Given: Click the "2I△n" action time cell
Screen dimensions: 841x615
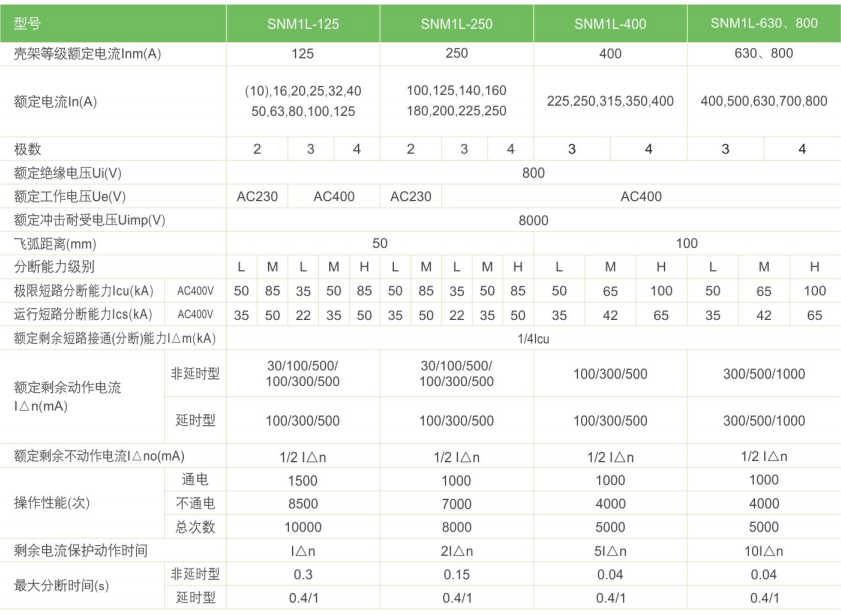Looking at the screenshot, I should (x=456, y=551).
